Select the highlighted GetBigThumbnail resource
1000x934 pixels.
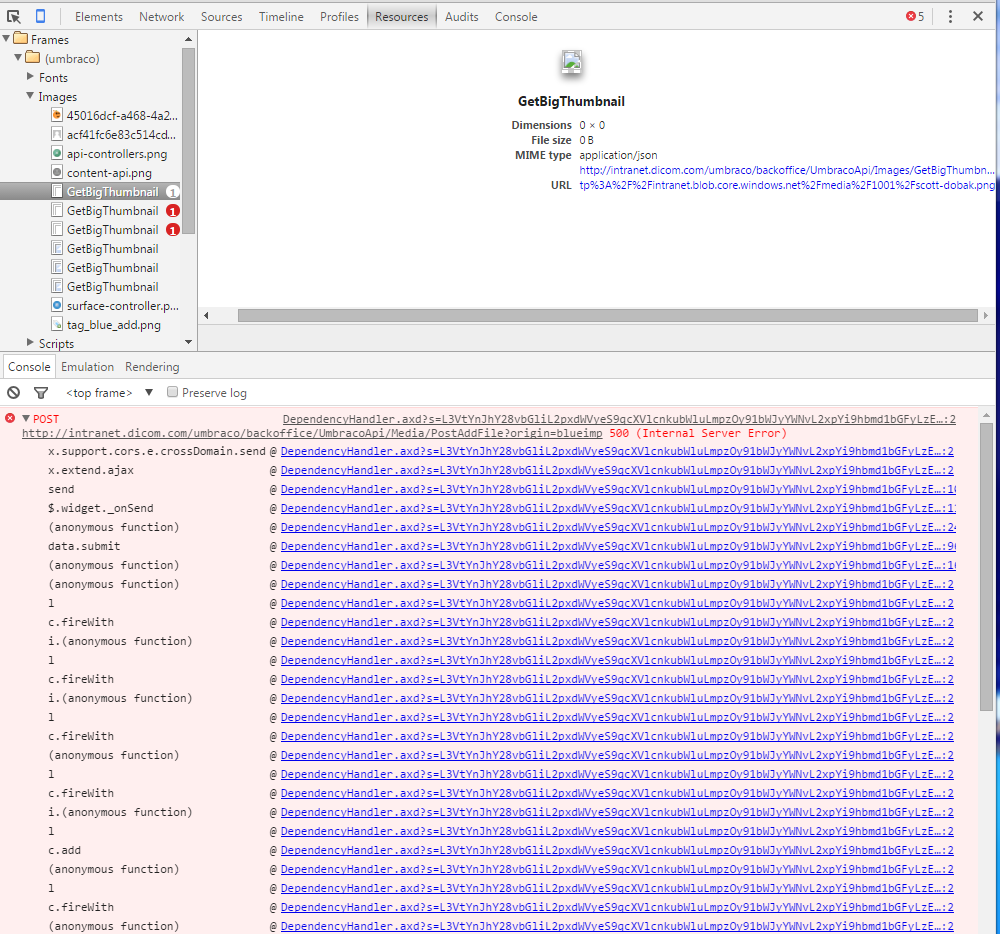(x=91, y=191)
